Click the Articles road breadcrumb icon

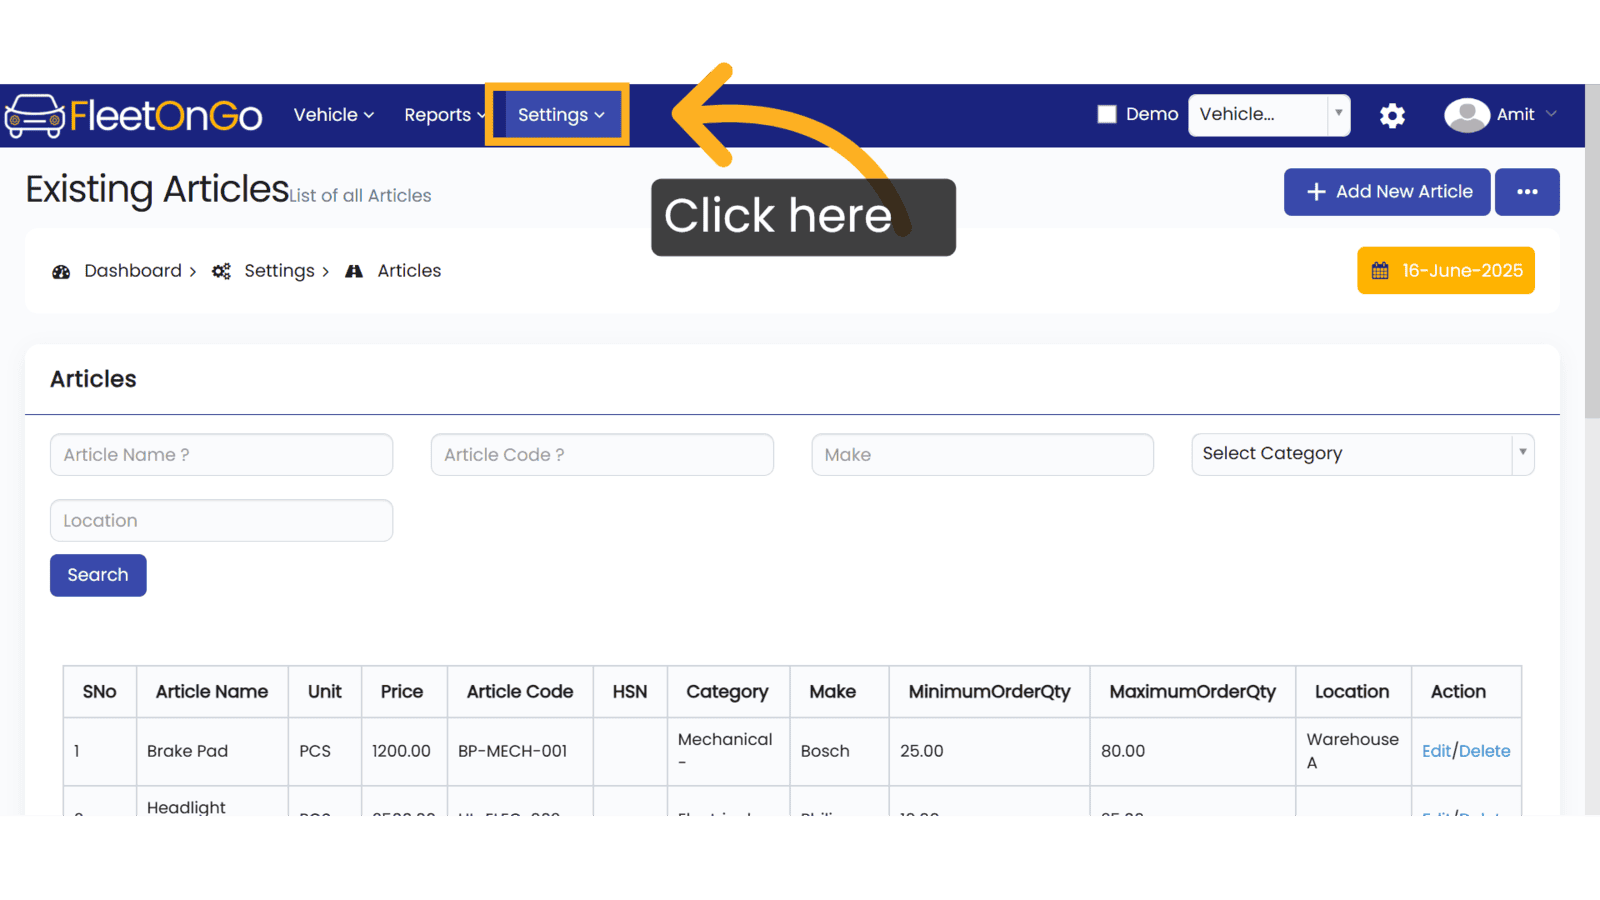(354, 271)
